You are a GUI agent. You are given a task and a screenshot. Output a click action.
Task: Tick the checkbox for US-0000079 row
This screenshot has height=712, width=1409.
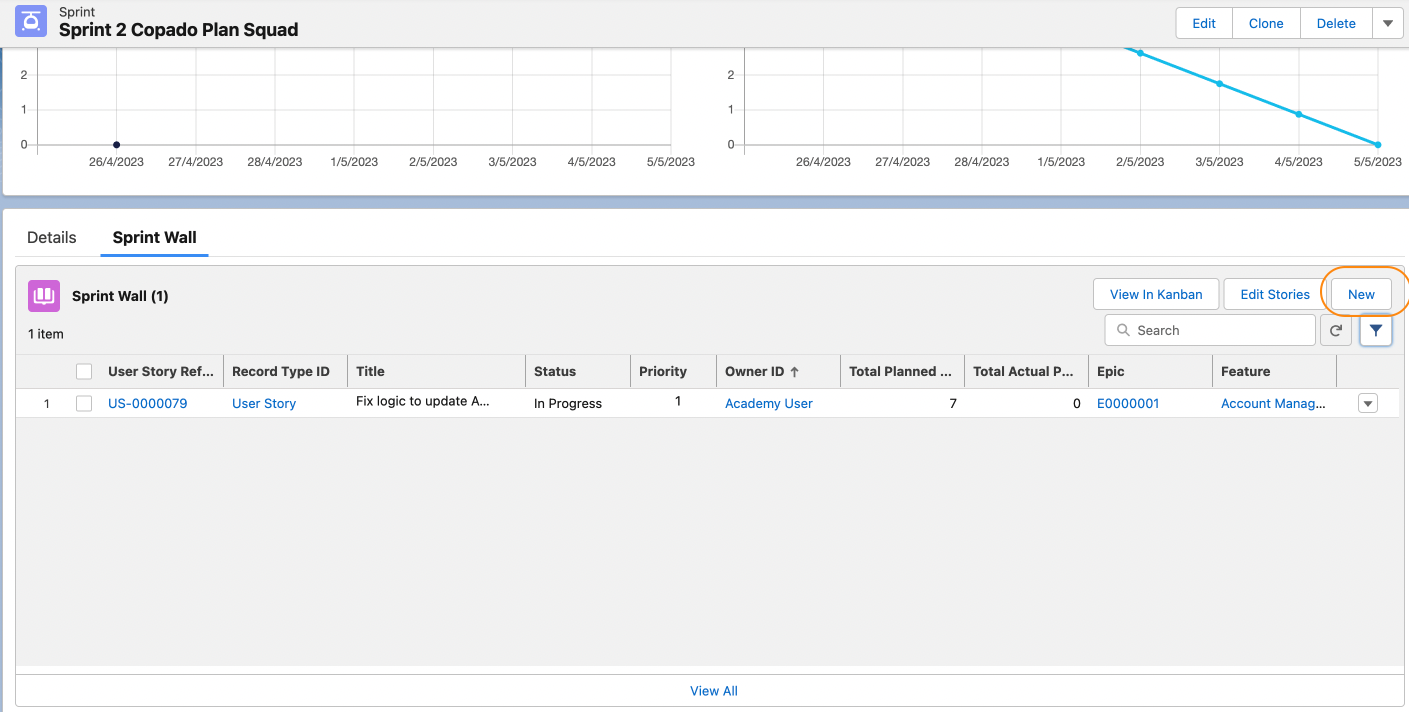point(84,403)
